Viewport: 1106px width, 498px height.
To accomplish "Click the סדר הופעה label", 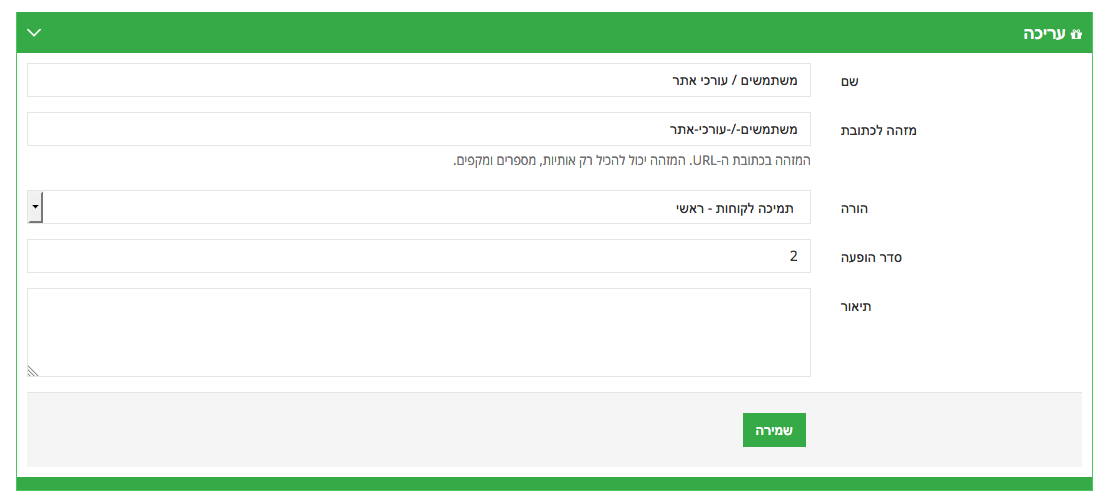I will click(x=872, y=257).
